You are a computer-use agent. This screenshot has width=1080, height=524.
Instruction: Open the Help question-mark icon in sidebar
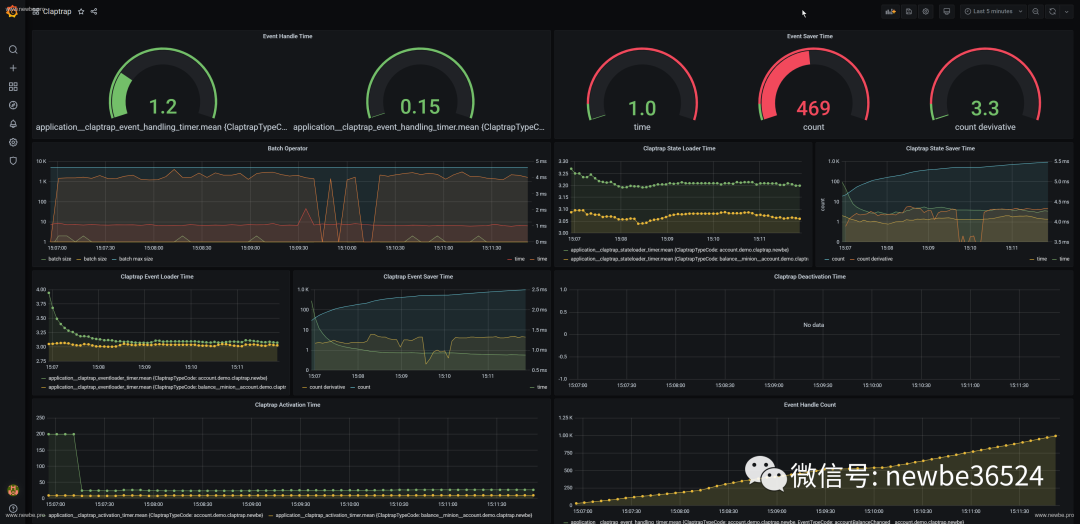point(13,509)
